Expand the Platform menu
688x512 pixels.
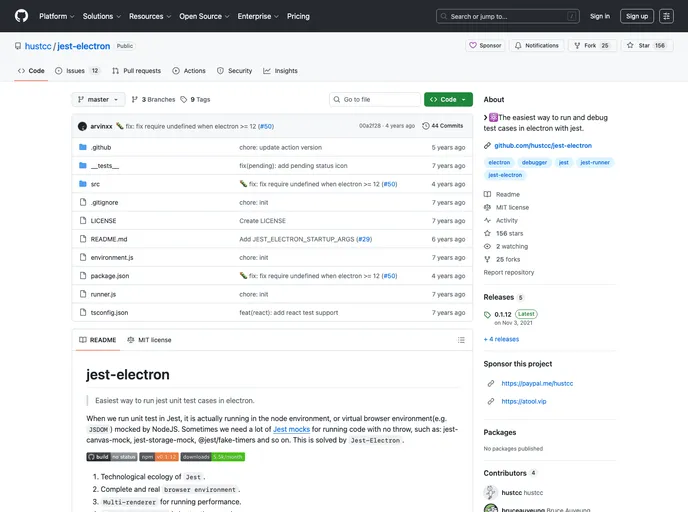coord(57,16)
